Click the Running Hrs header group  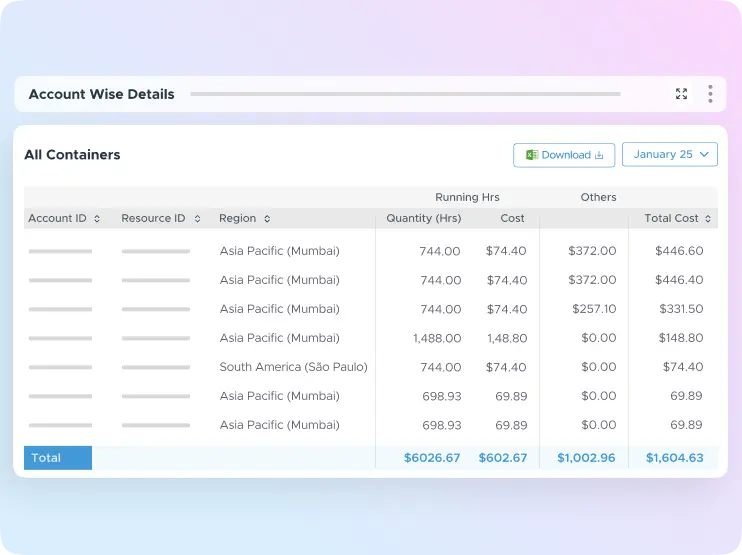coord(467,197)
